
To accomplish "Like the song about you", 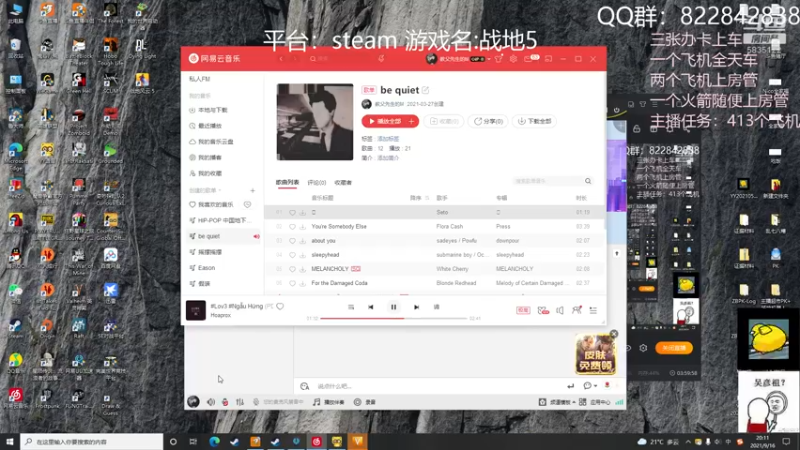I will click(292, 241).
